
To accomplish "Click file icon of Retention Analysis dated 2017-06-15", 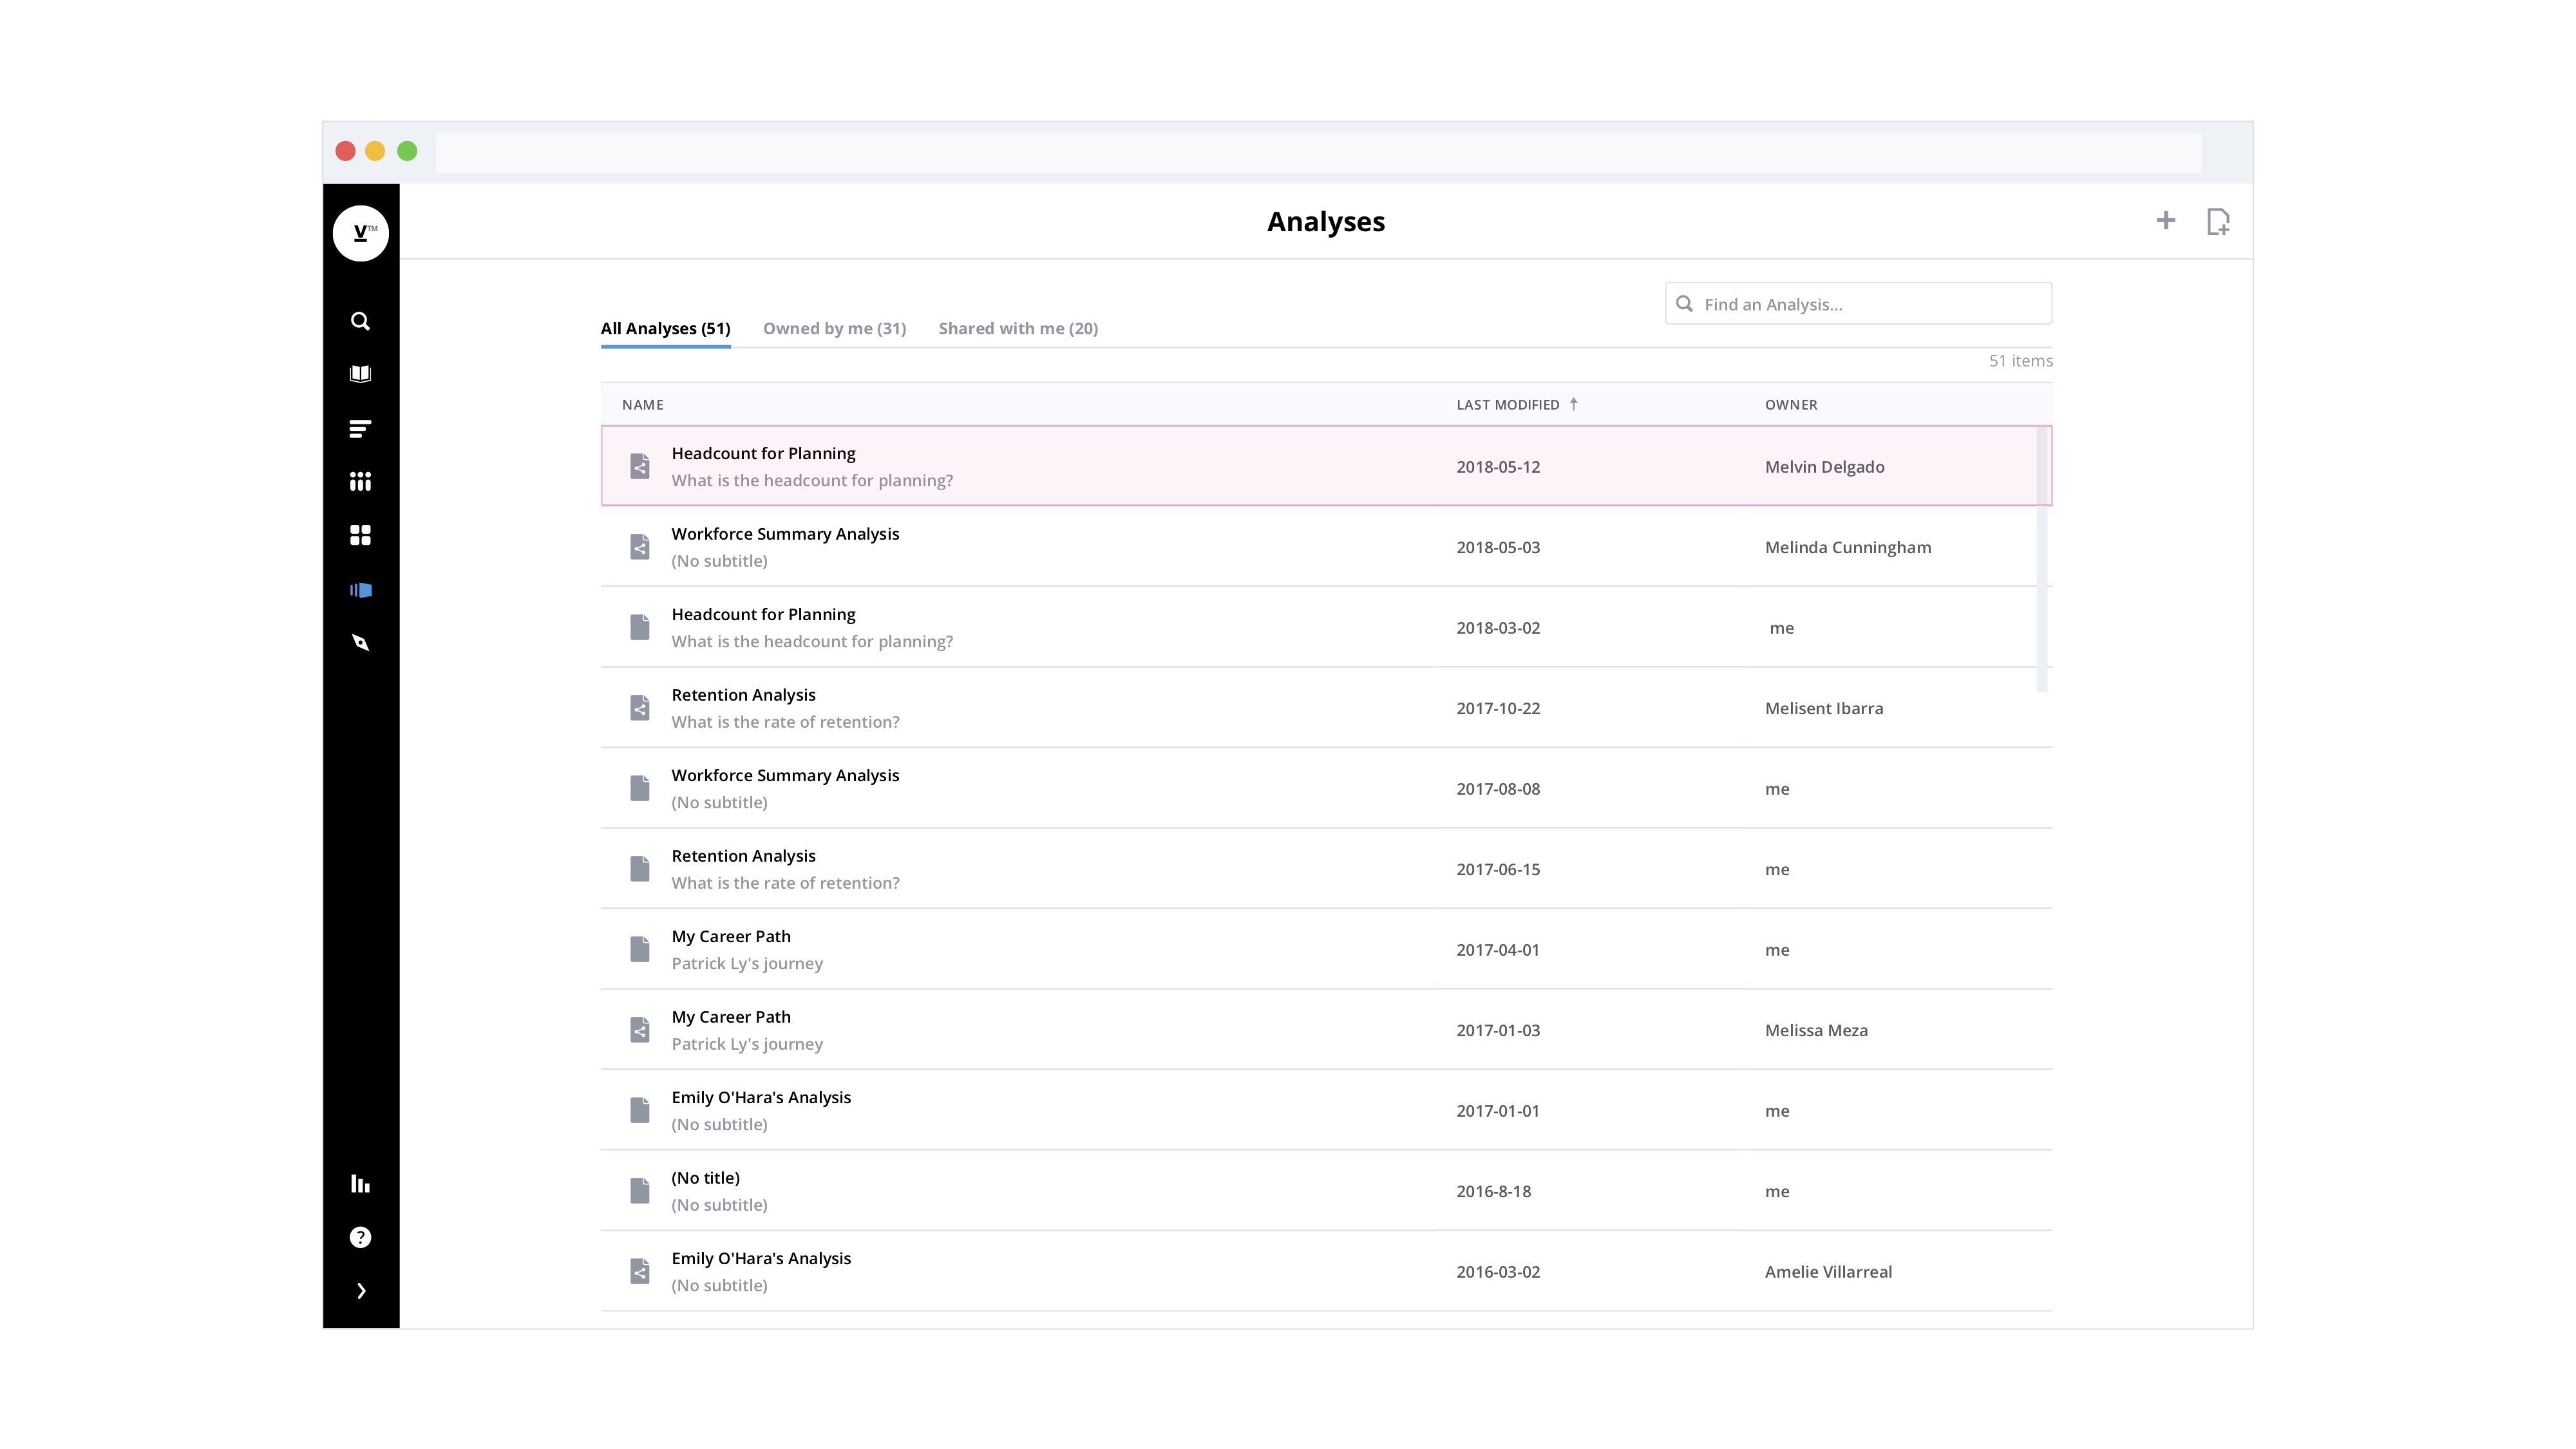I will click(x=640, y=869).
